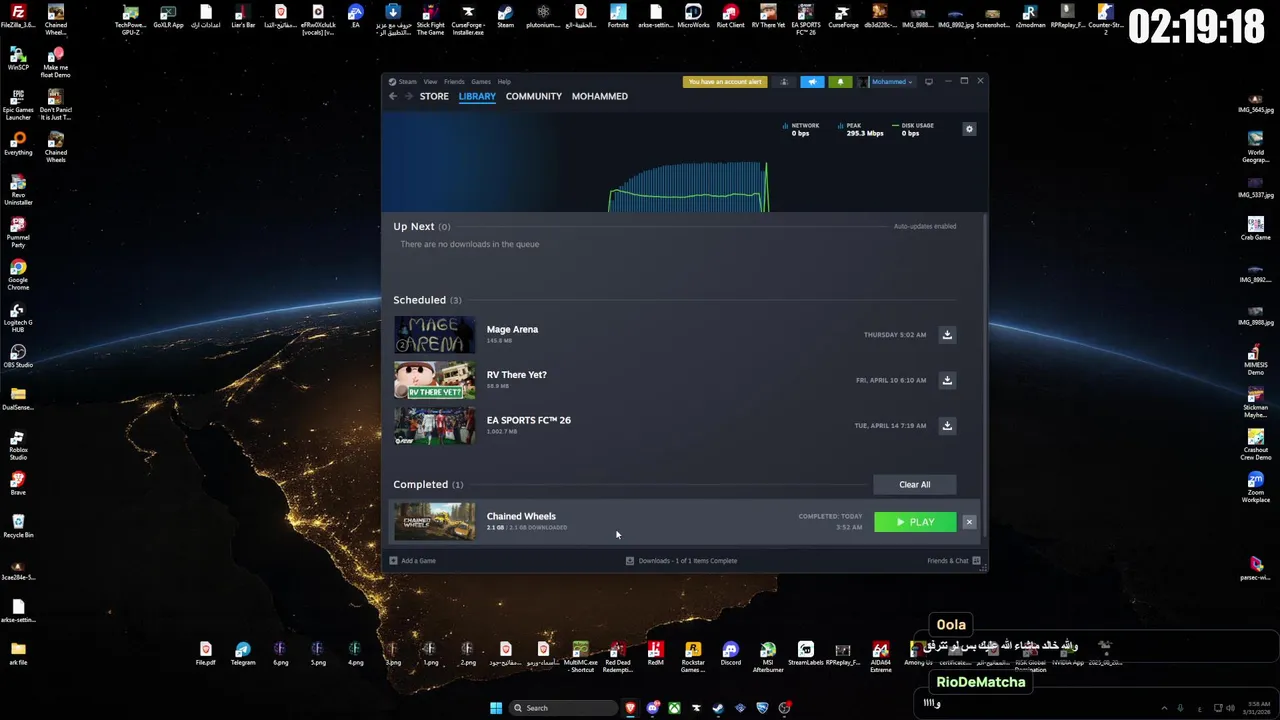Open the Steam announcements megaphone button
The image size is (1280, 720).
tap(812, 82)
